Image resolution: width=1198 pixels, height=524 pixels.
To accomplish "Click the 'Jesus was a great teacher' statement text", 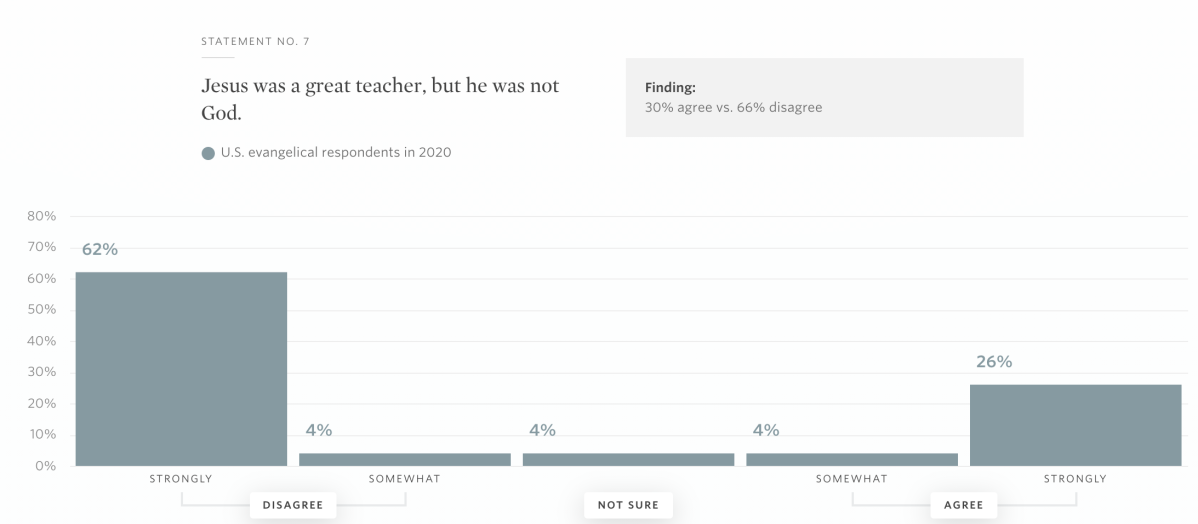I will coord(380,99).
